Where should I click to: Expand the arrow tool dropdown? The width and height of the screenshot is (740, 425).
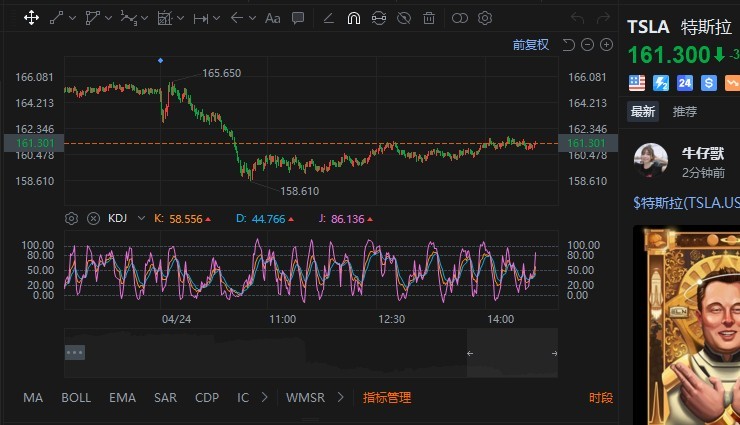click(252, 18)
